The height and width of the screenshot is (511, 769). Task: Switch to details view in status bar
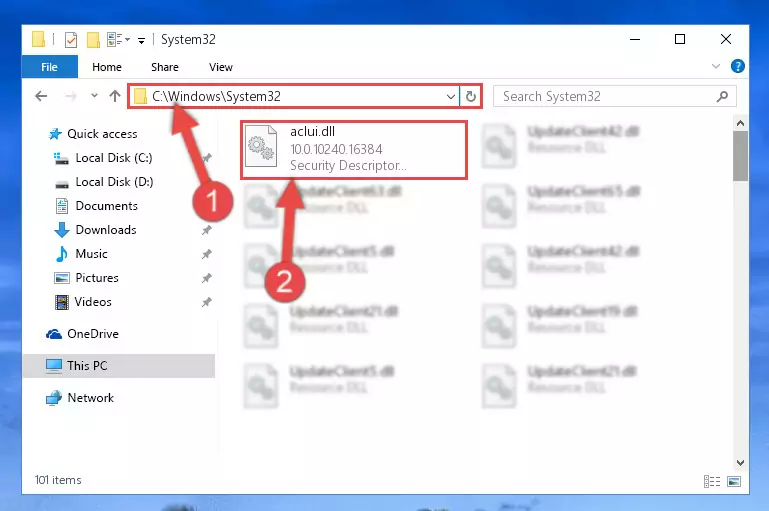(x=712, y=482)
